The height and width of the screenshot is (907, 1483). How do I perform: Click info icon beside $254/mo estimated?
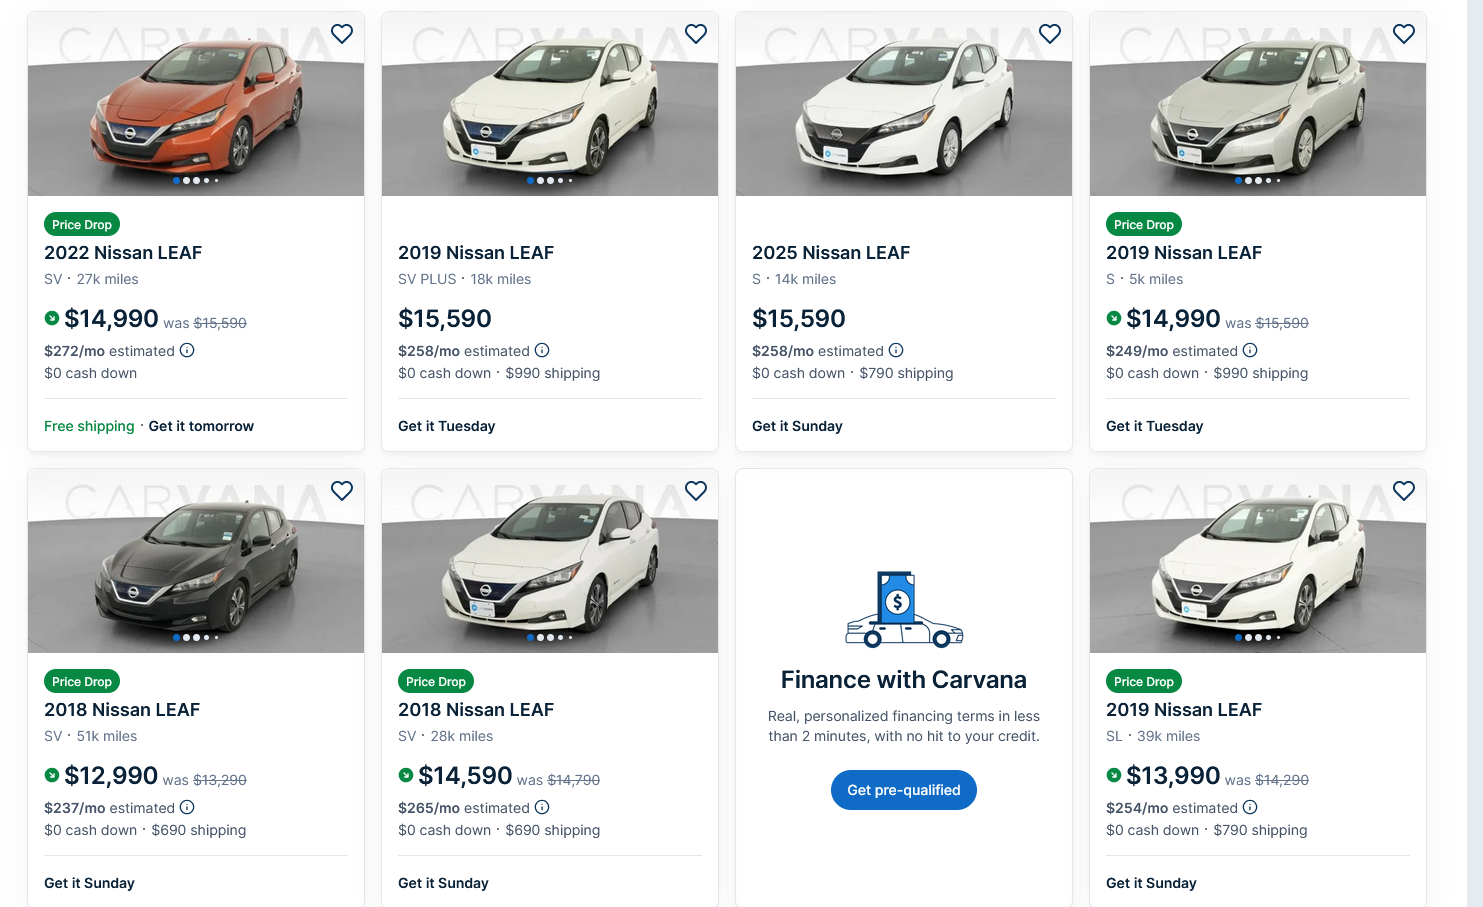point(1250,808)
